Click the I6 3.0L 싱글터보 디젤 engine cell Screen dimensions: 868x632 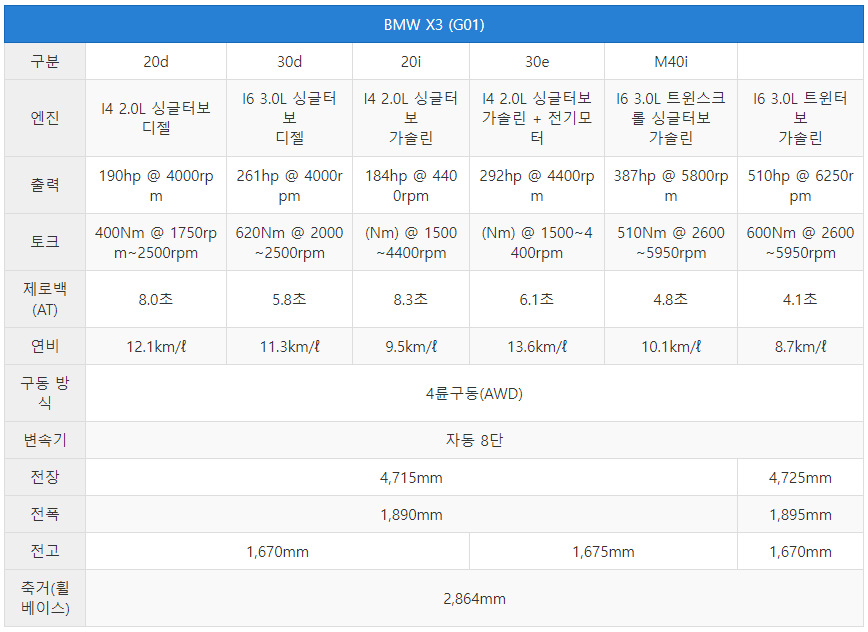click(289, 118)
